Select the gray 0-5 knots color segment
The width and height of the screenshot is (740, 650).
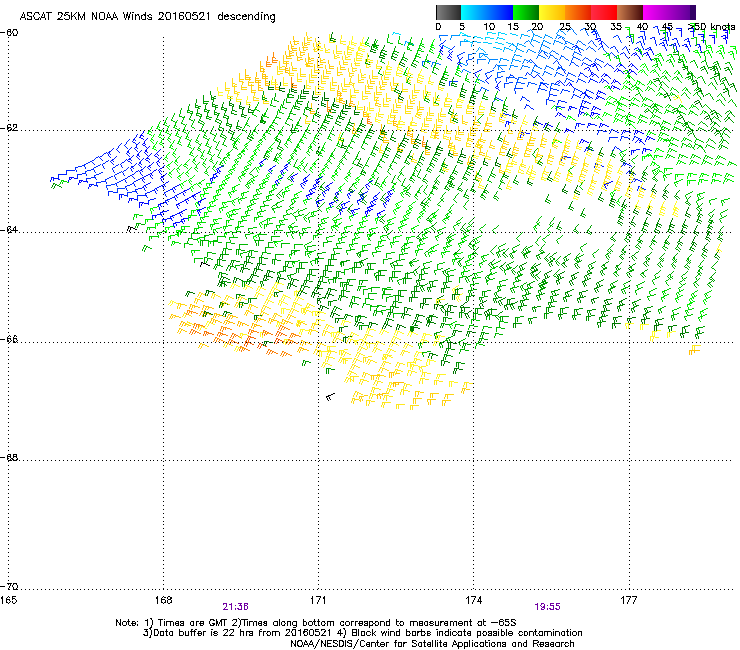(x=448, y=12)
